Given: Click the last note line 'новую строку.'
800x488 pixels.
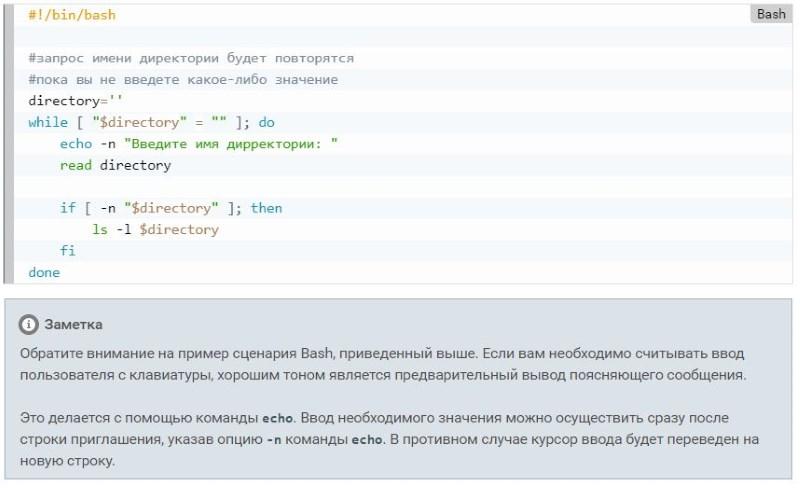Looking at the screenshot, I should 67,461.
